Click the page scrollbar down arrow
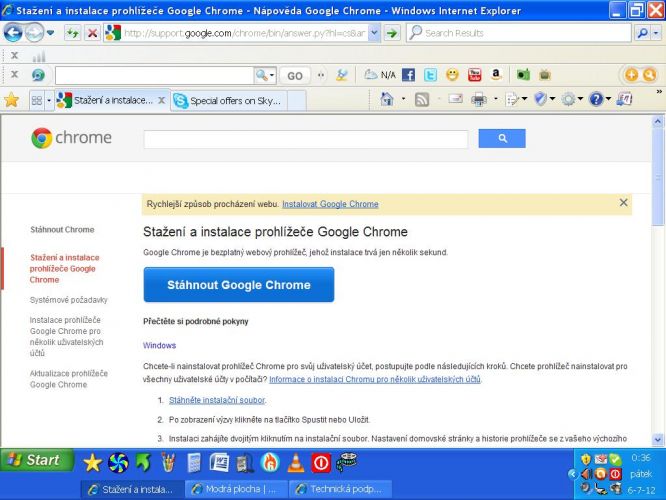 [x=658, y=440]
